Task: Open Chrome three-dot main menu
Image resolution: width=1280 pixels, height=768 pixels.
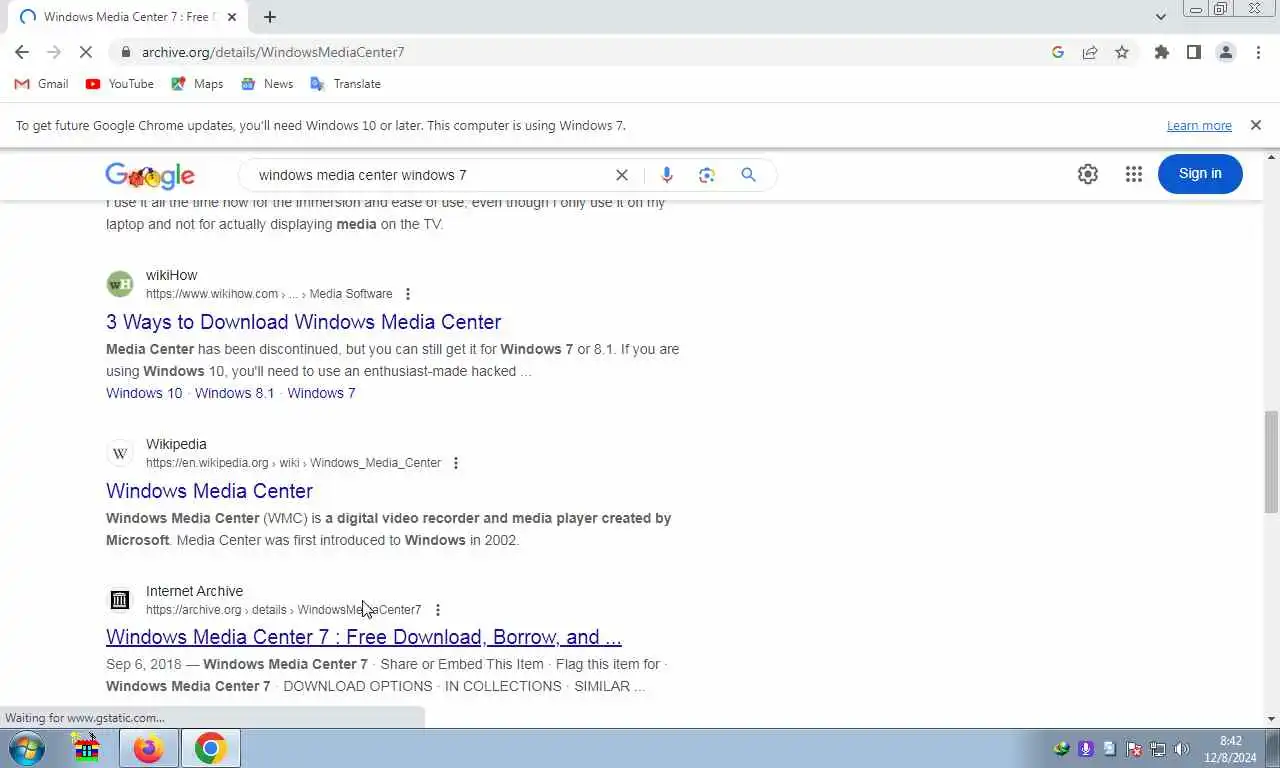Action: point(1258,52)
